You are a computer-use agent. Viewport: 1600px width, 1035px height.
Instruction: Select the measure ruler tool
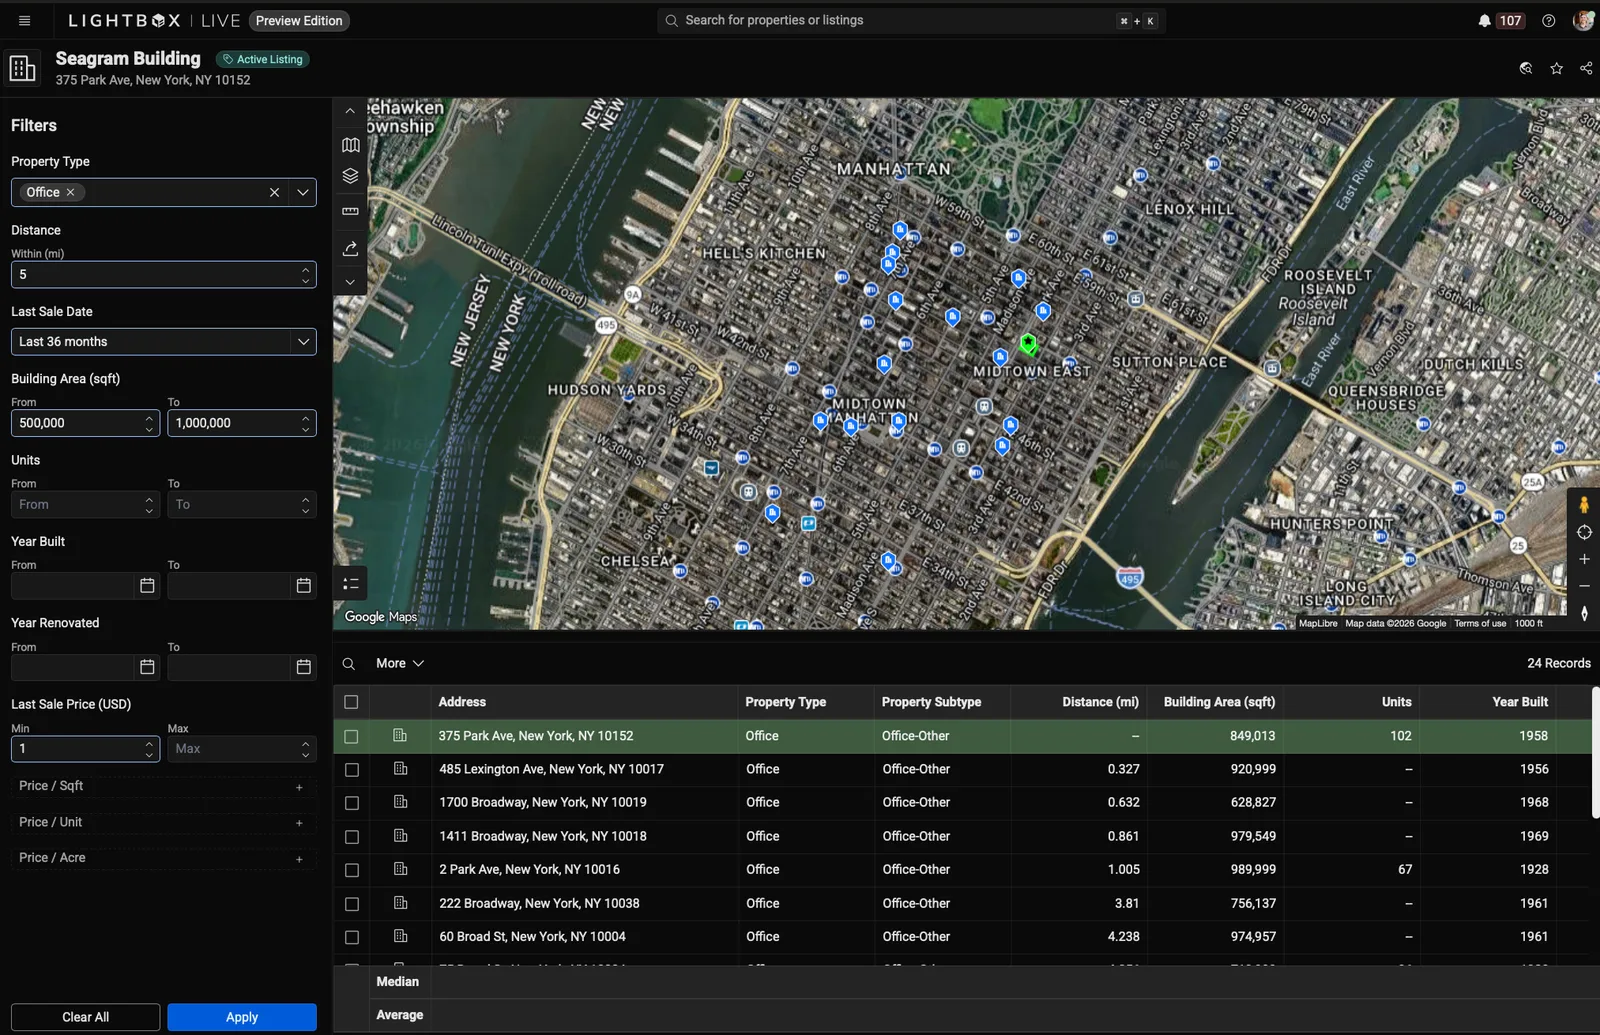[350, 211]
